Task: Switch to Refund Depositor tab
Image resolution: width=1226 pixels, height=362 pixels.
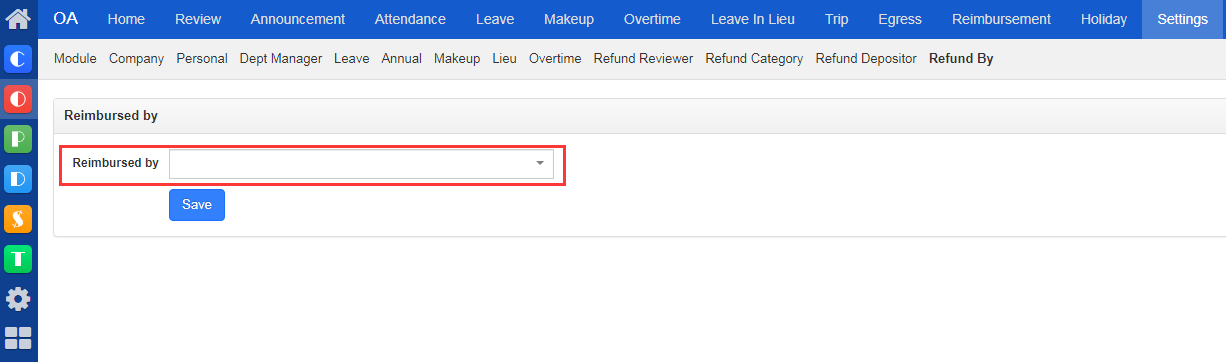Action: coord(866,59)
